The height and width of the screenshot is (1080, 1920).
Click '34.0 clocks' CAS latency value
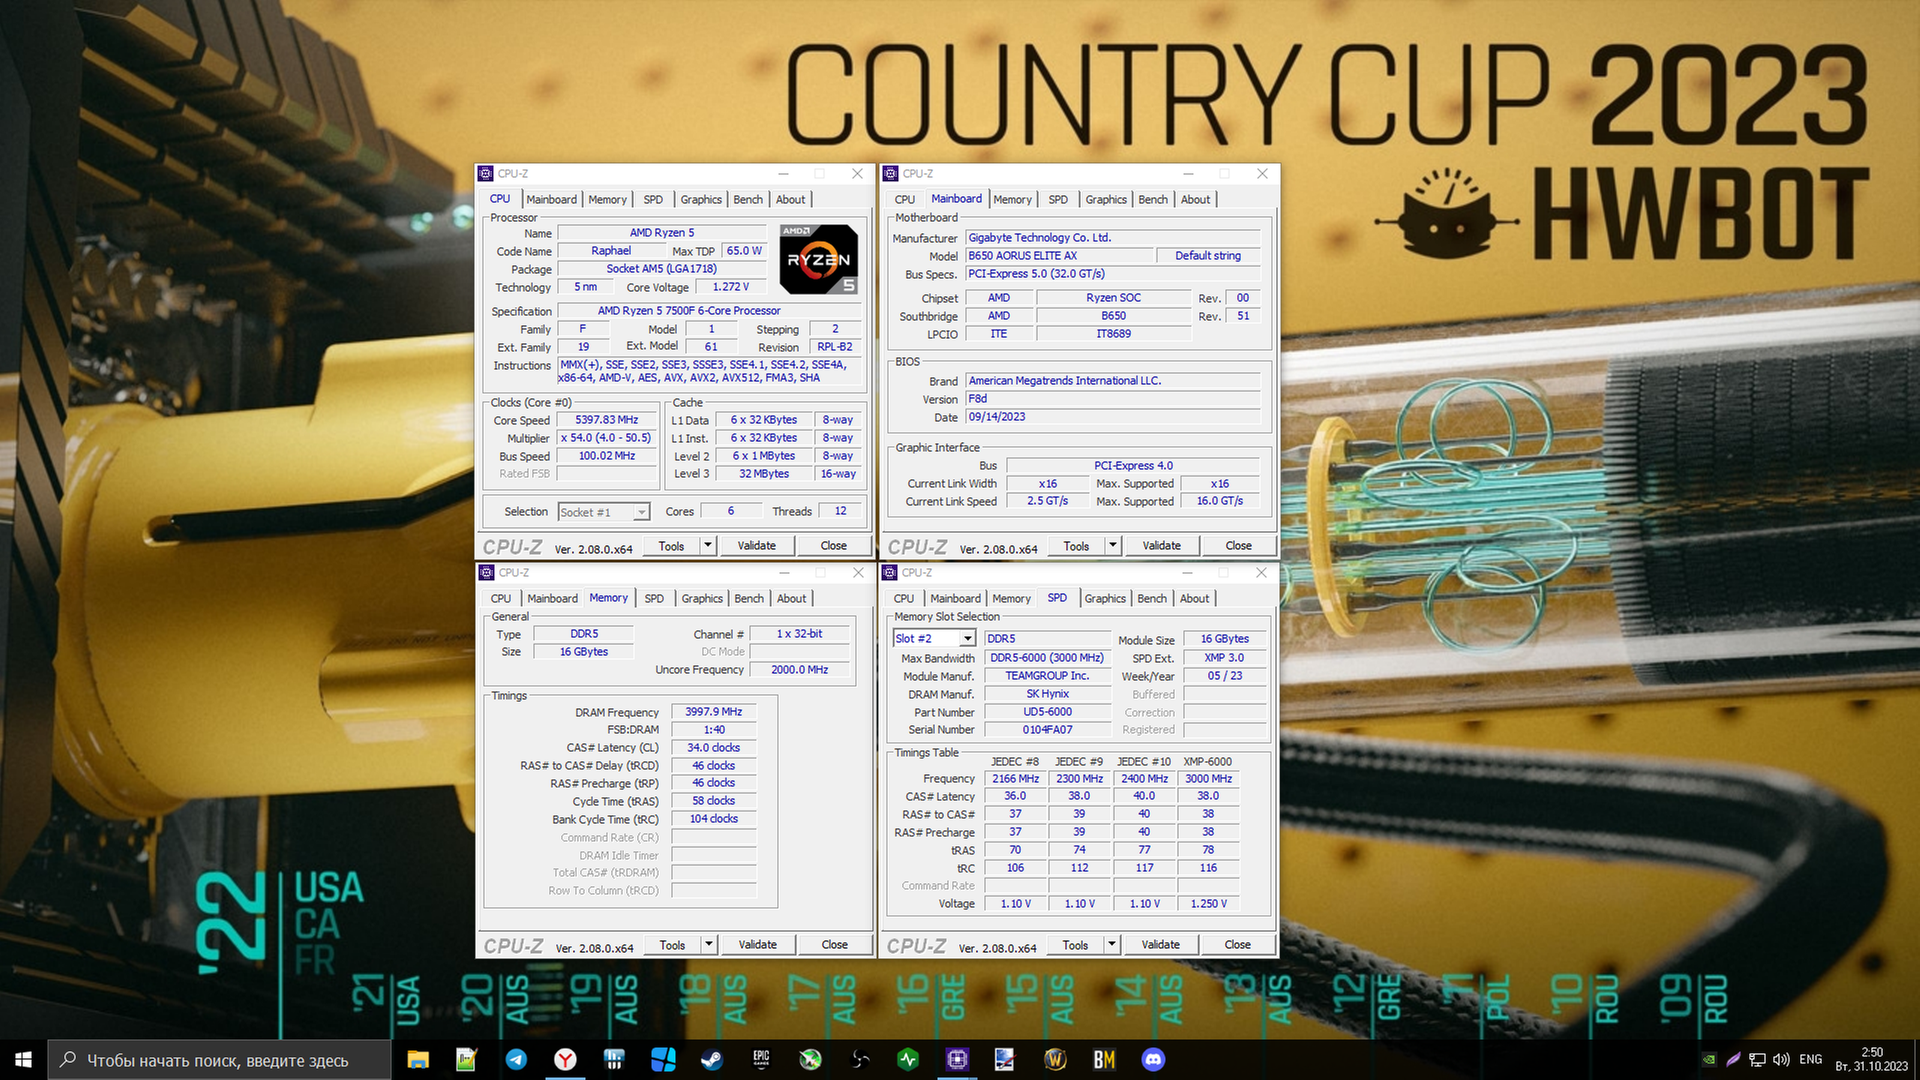(x=714, y=748)
